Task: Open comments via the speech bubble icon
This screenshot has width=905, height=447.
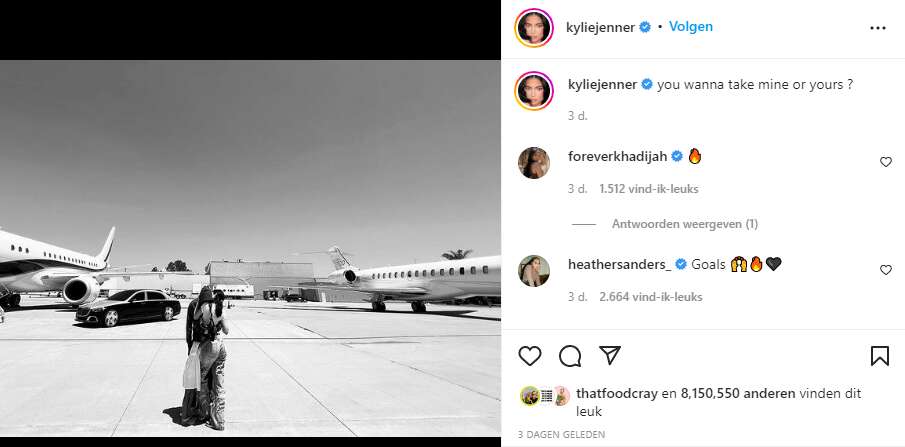Action: point(570,355)
